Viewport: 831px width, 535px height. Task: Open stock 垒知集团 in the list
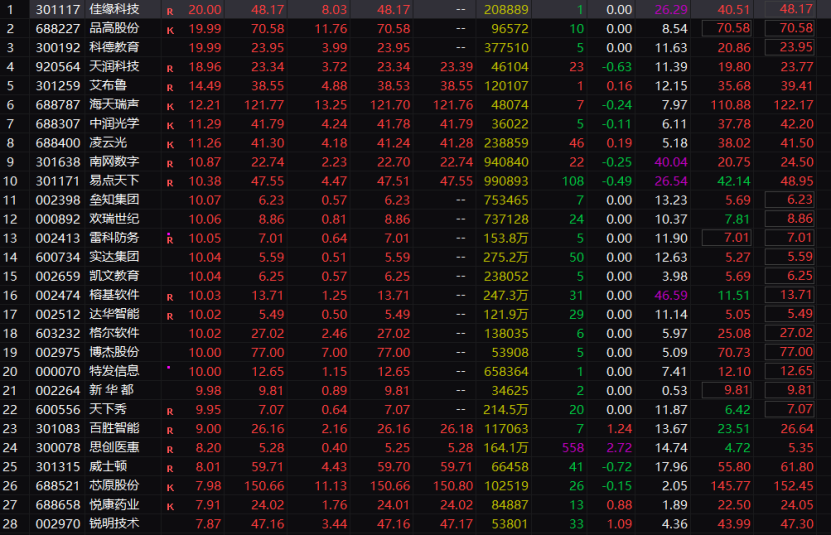(115, 200)
